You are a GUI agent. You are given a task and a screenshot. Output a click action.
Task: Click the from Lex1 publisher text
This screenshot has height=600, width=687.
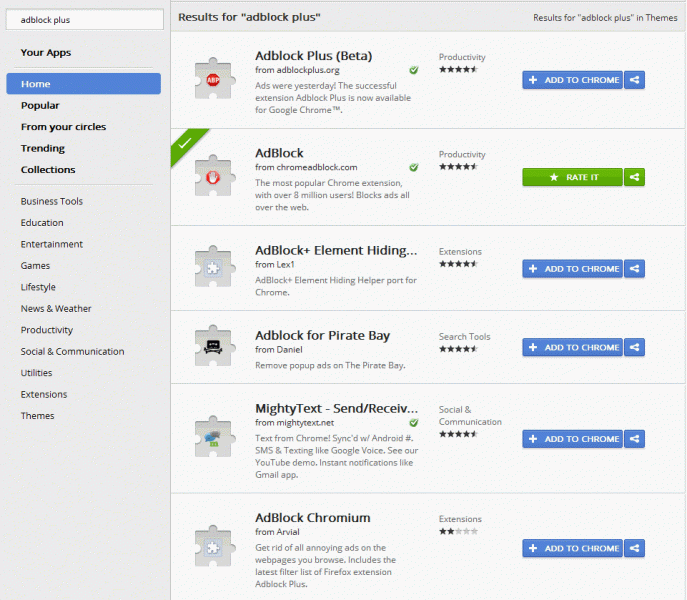(275, 265)
